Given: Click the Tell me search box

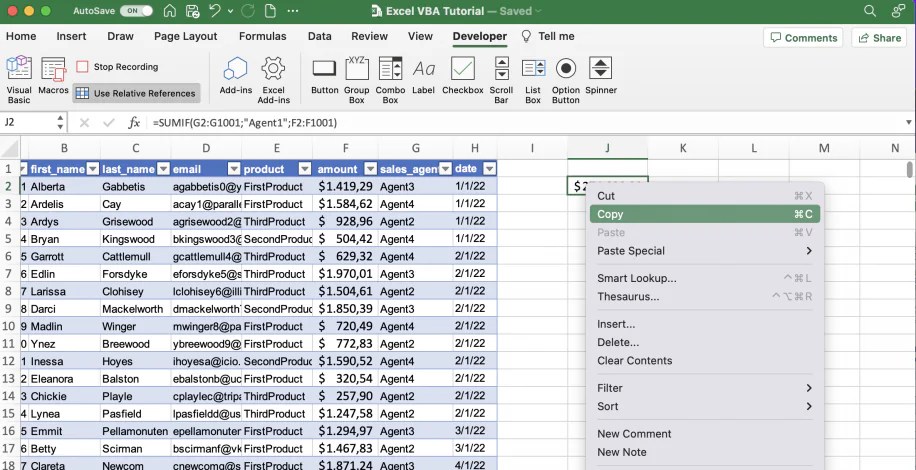Looking at the screenshot, I should [548, 36].
